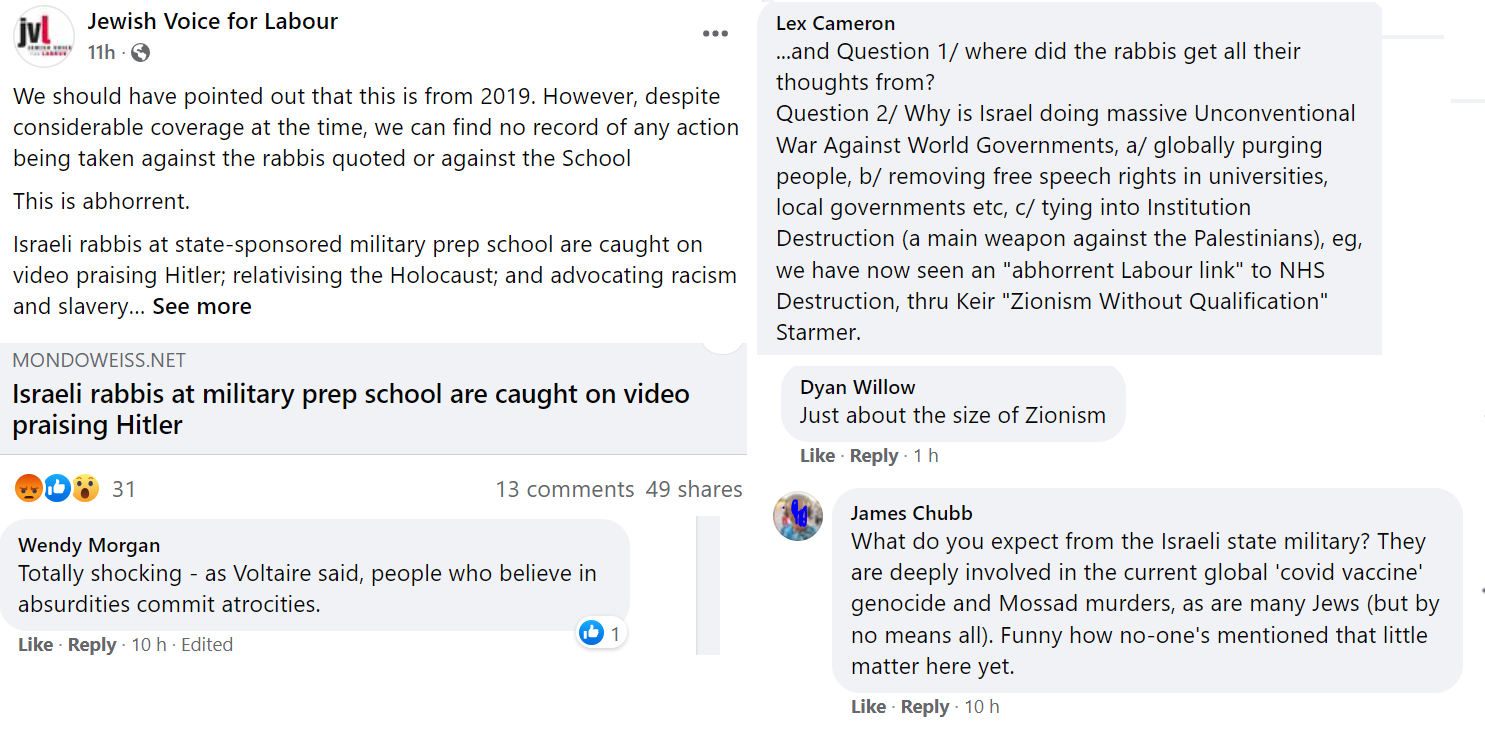Open the three-dot post options menu
Screen dimensions: 1485x733
point(715,34)
